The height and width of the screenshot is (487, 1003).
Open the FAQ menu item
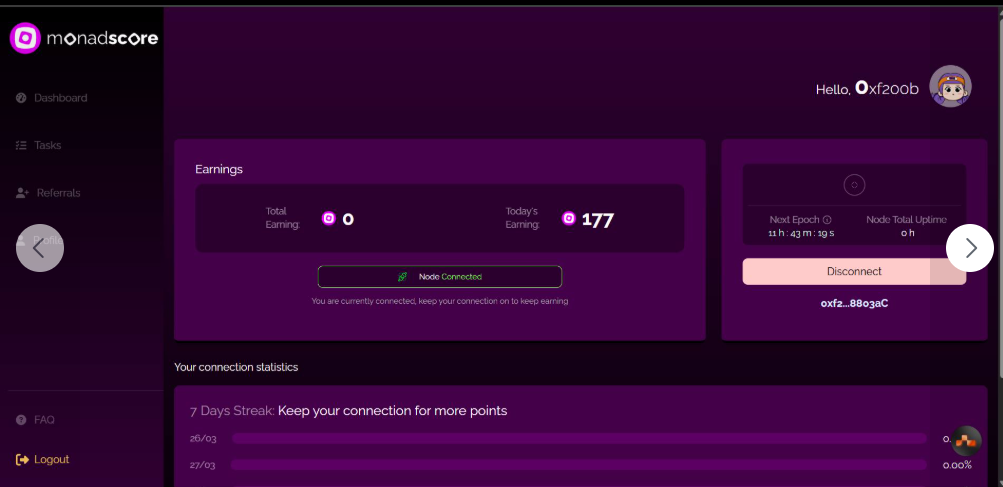[35, 420]
